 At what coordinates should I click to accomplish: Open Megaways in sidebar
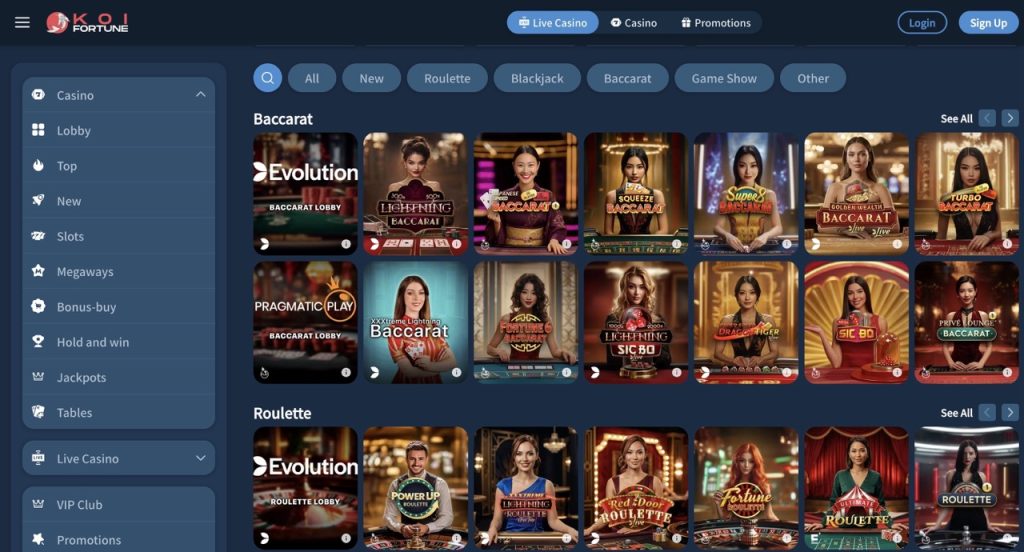[x=119, y=271]
